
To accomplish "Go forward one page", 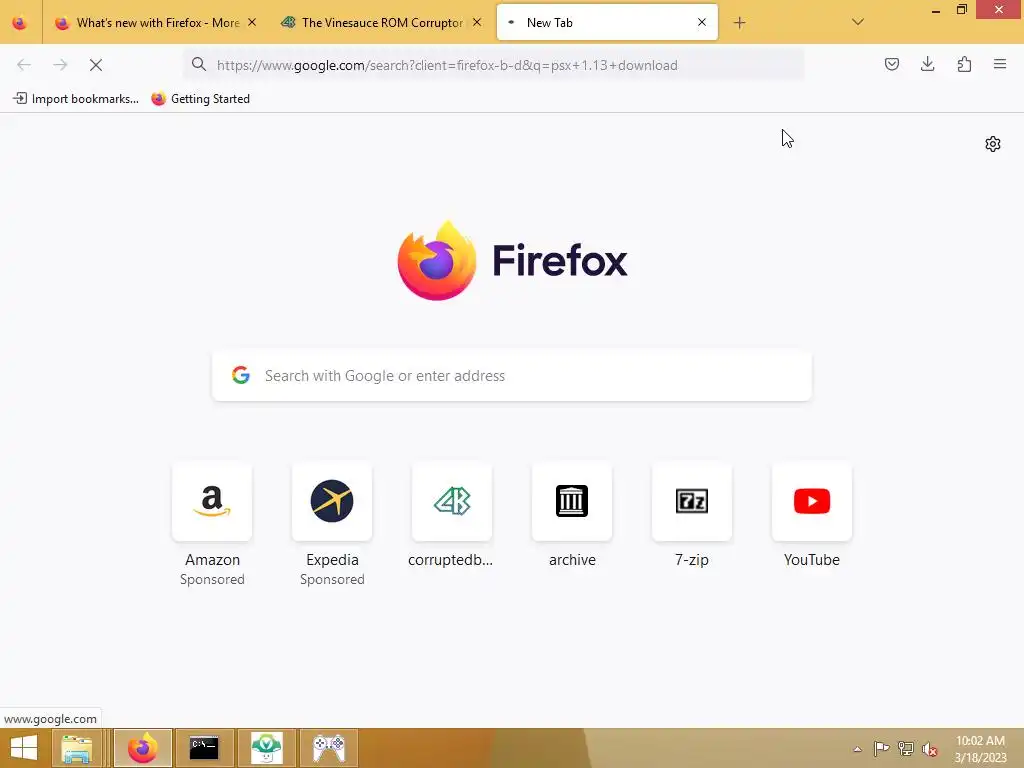I will point(60,65).
